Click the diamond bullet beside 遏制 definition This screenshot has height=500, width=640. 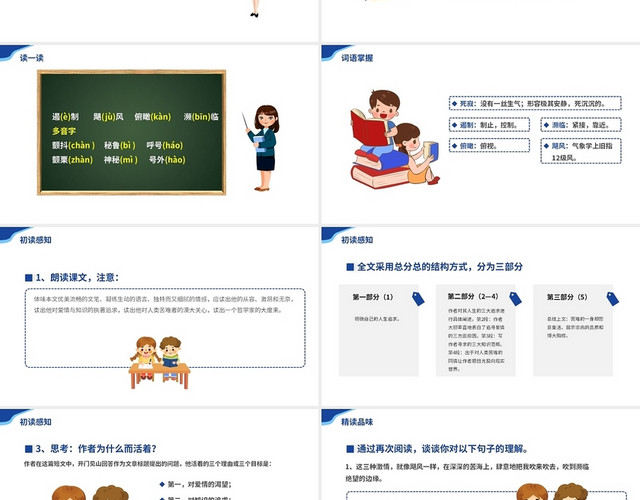click(454, 125)
